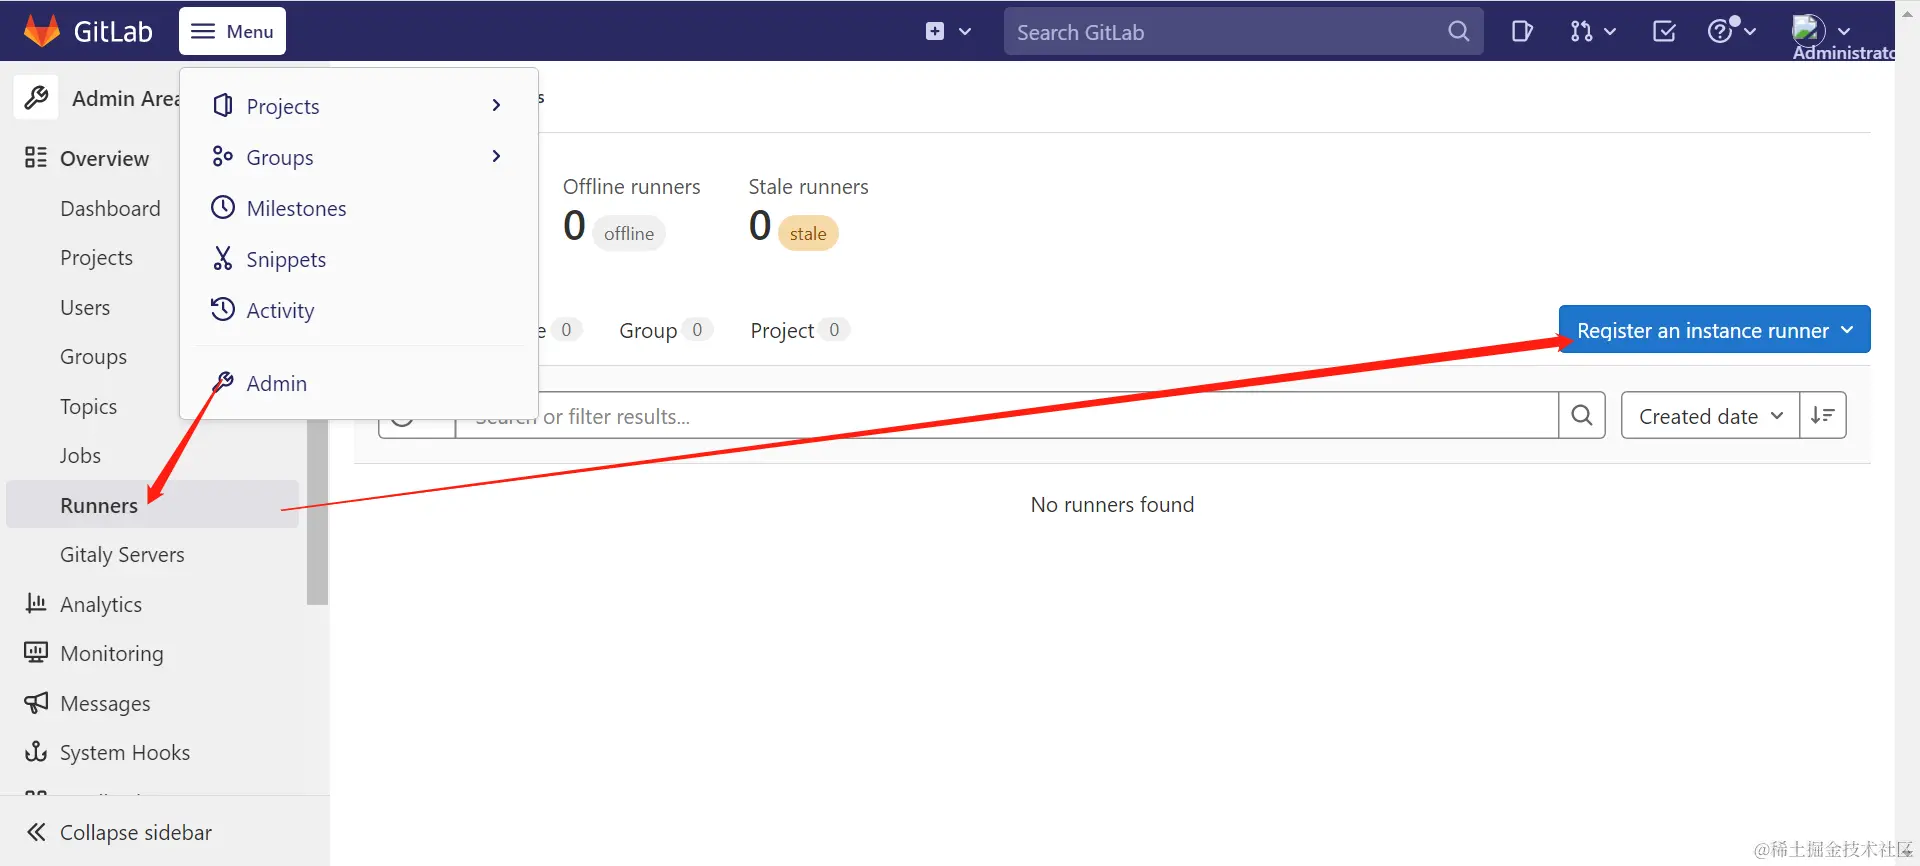Open the Merge requests dropdown icon
This screenshot has height=866, width=1920.
(x=1592, y=32)
